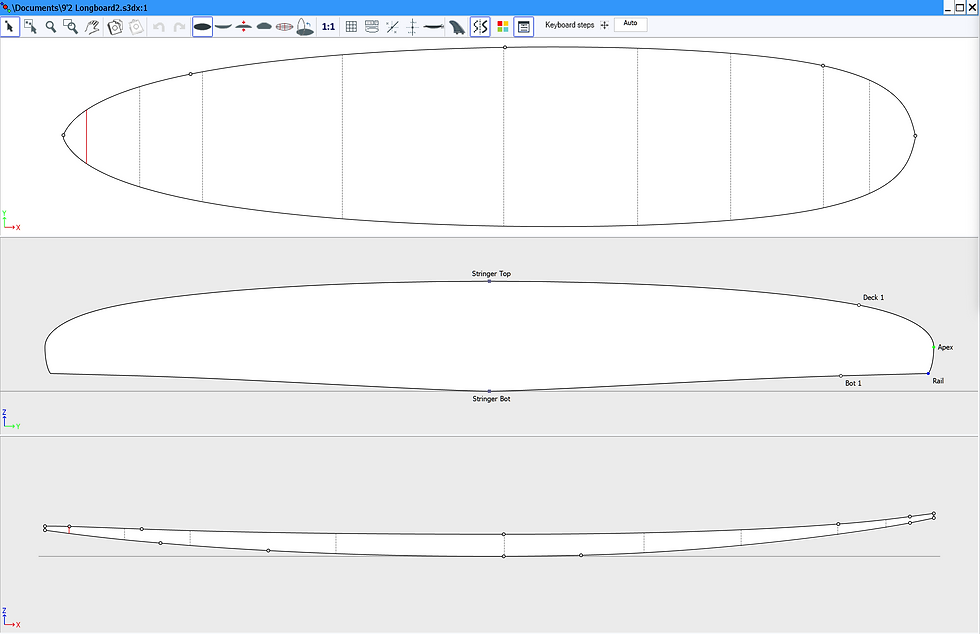Image resolution: width=980 pixels, height=634 pixels.
Task: Click the board stringer profile icon
Action: [x=434, y=27]
